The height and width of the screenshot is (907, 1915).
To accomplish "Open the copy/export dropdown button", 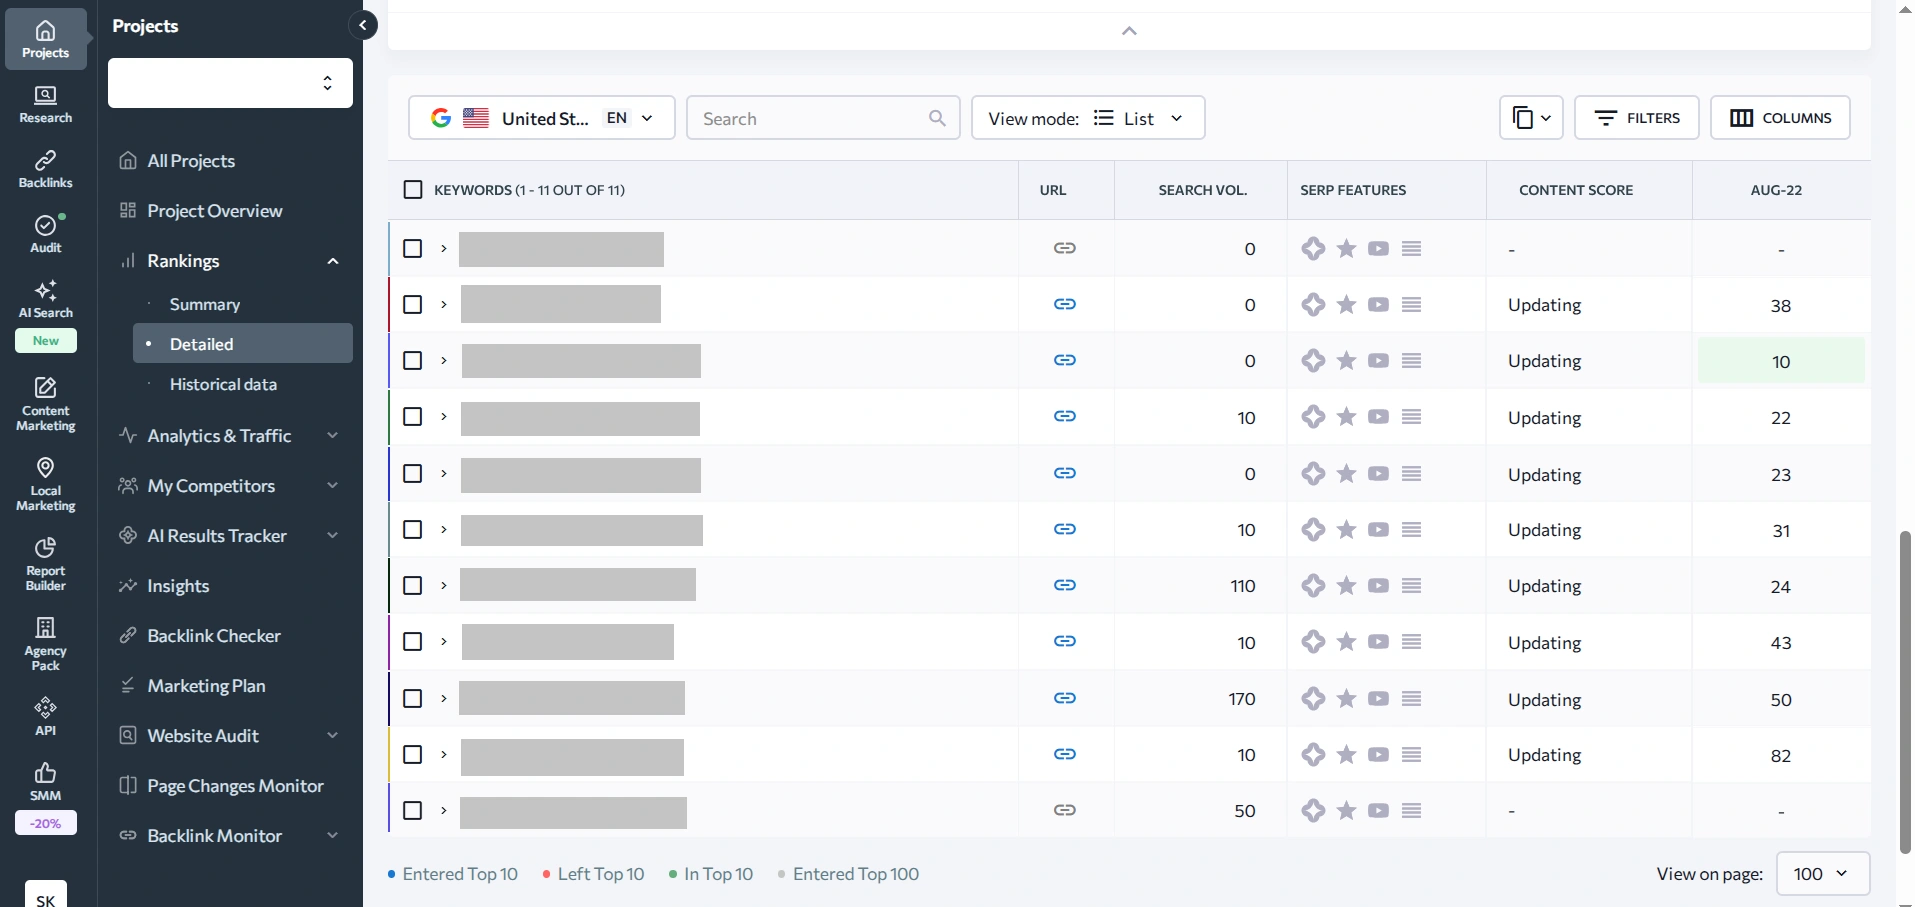I will [x=1531, y=118].
